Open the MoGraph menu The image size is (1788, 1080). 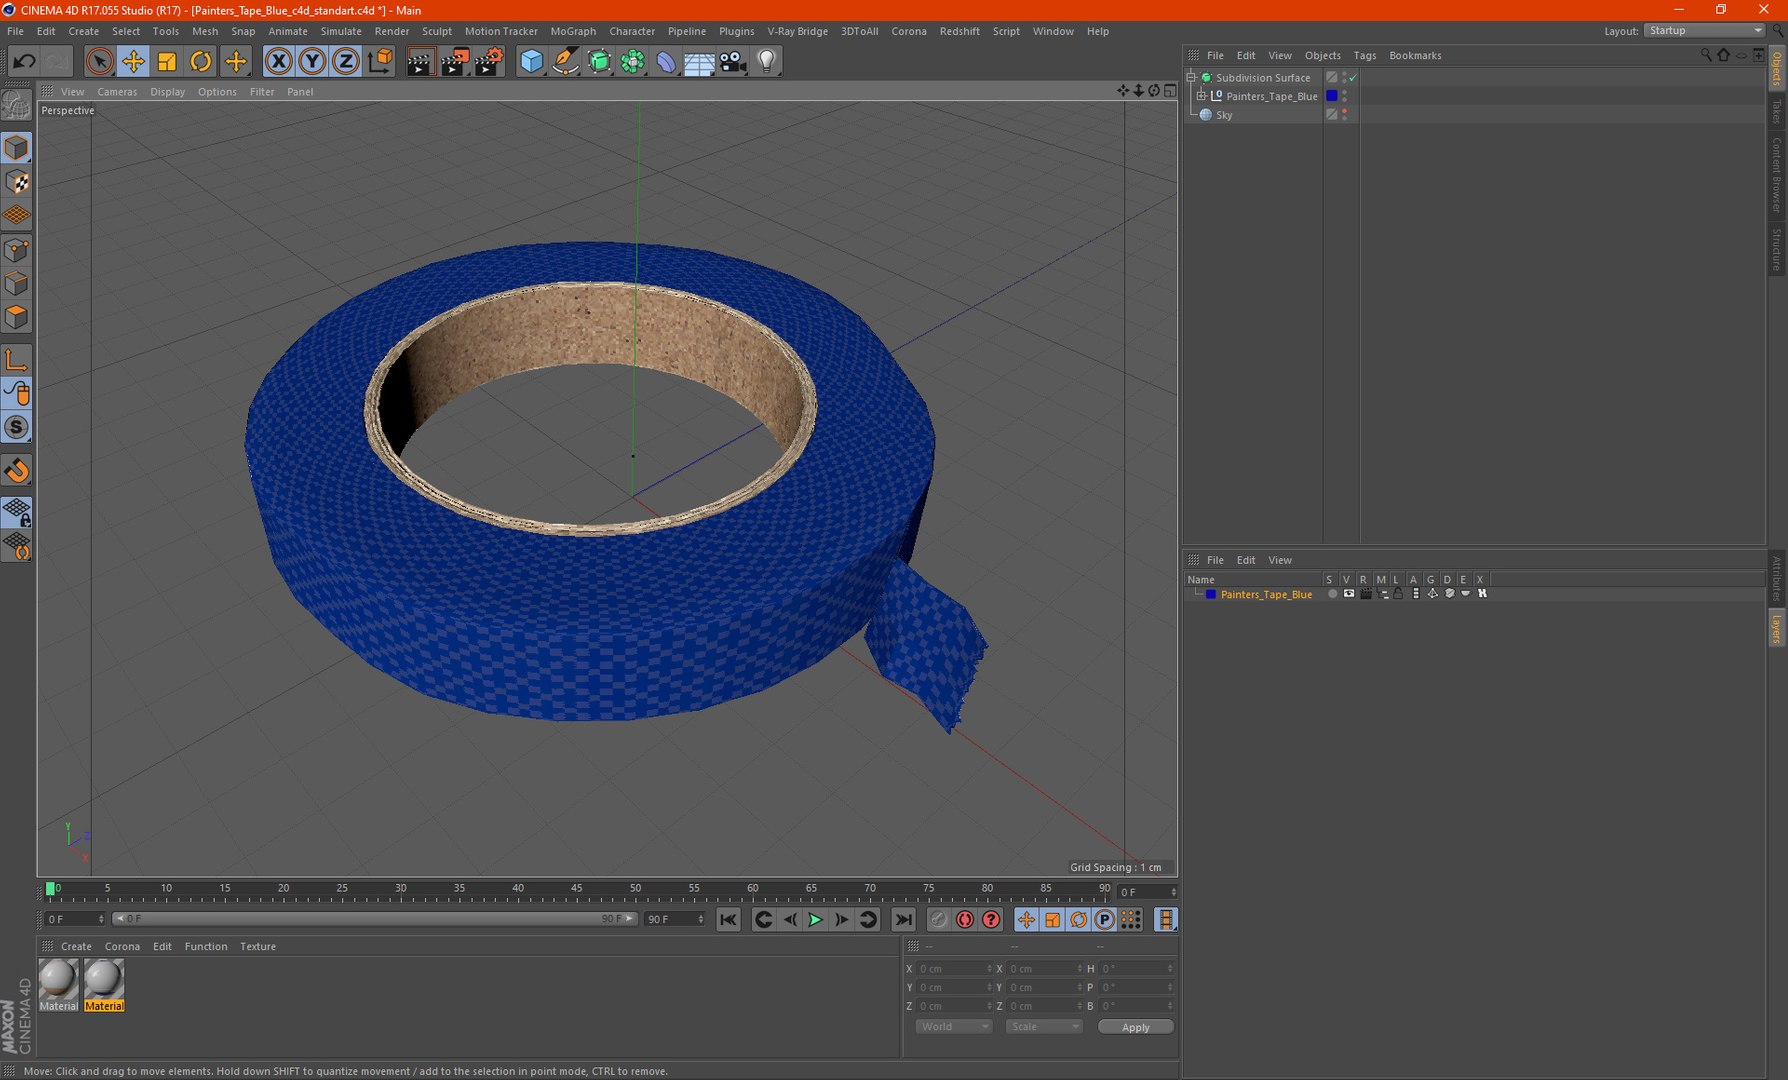[573, 31]
